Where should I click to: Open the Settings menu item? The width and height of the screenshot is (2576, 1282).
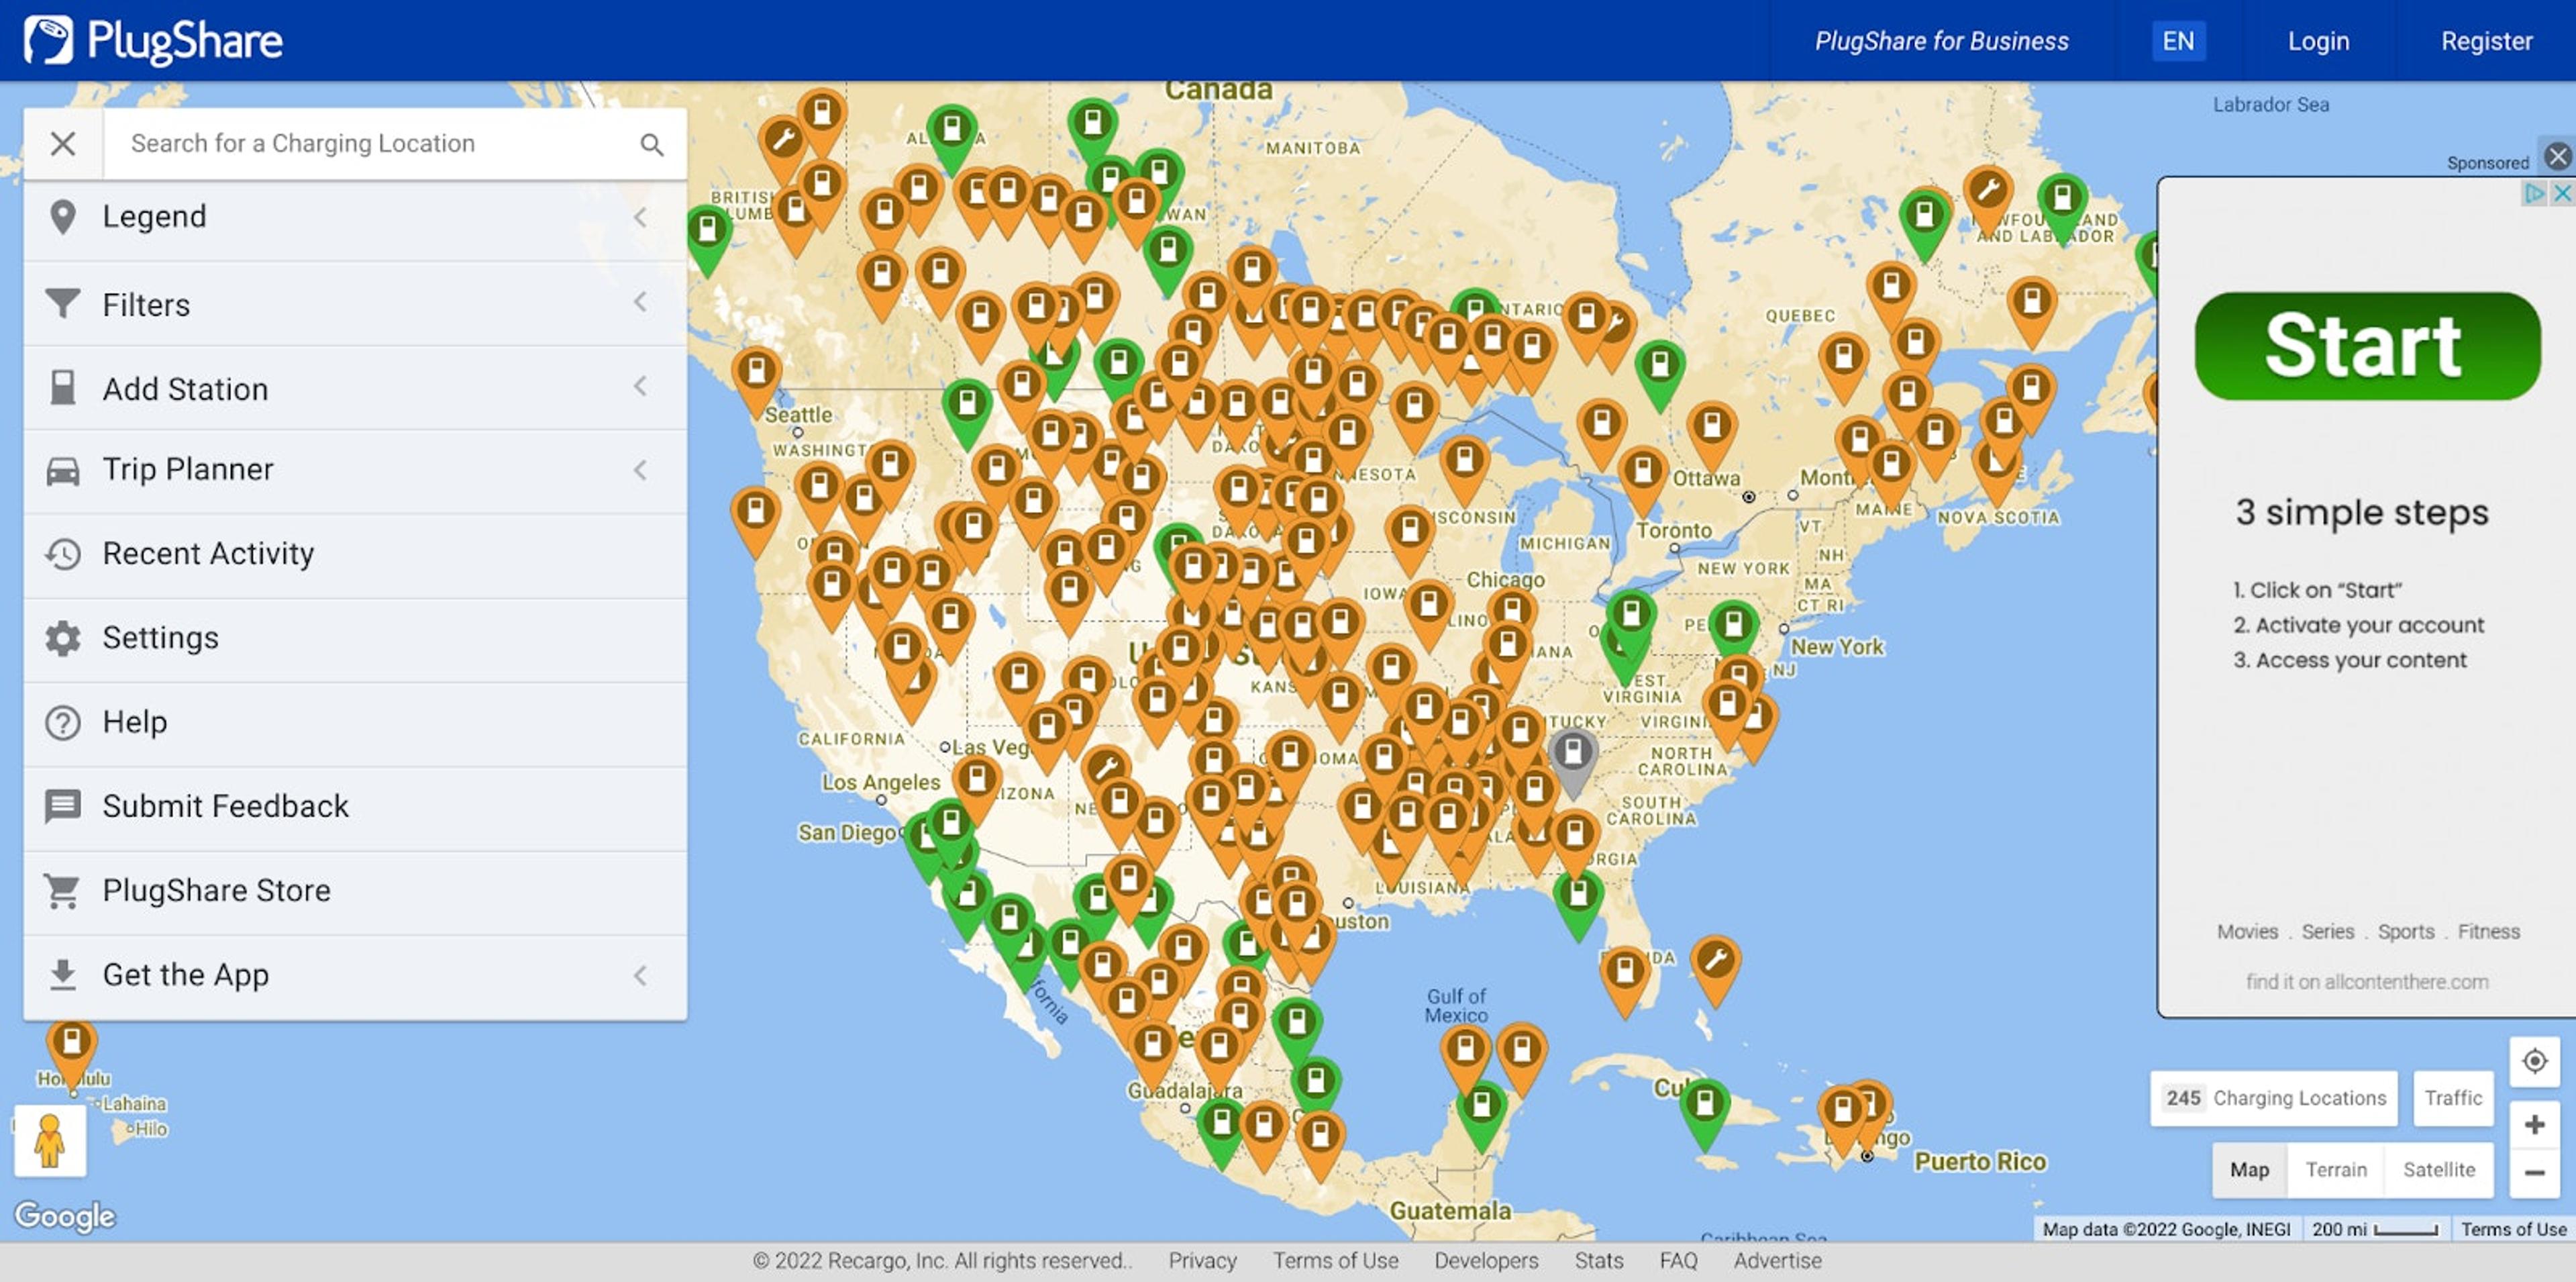coord(355,638)
